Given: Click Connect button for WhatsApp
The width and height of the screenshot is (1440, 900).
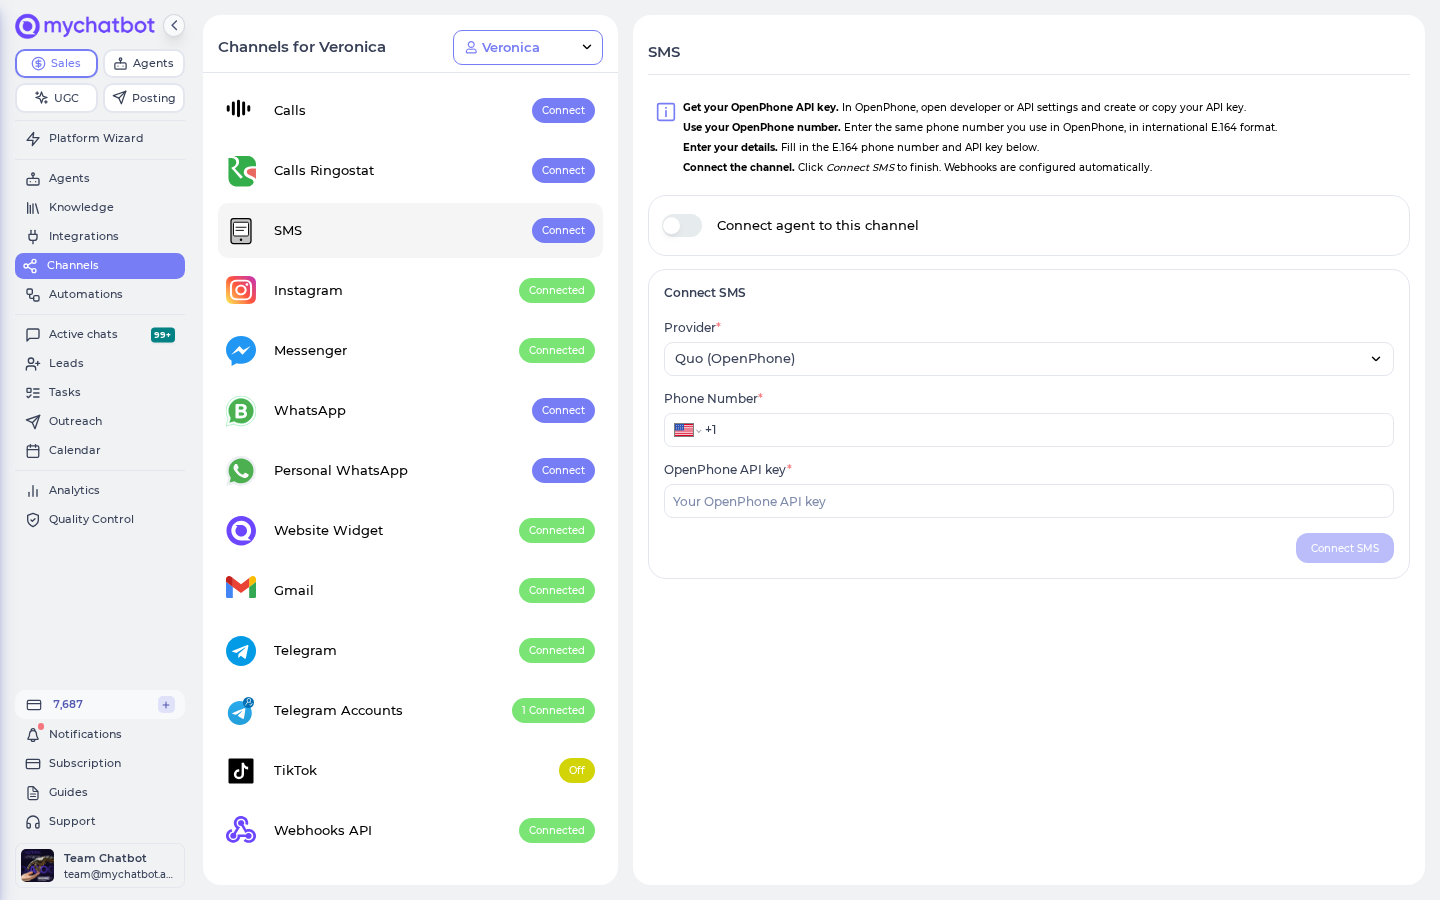Looking at the screenshot, I should [x=563, y=411].
